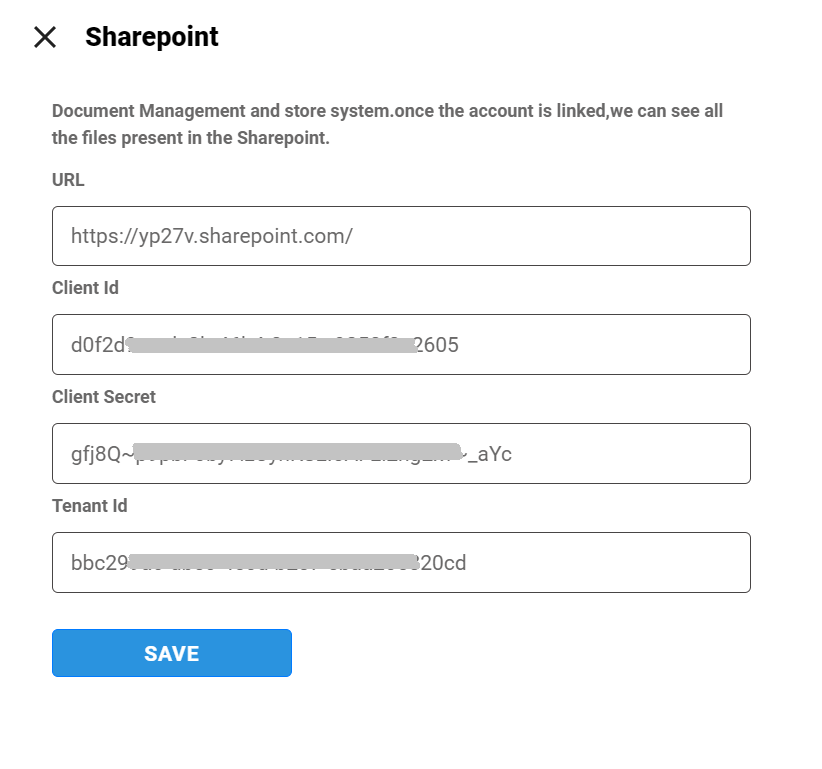Click the '2605' ending of Client Id
Screen dimensions: 822x769
(438, 346)
